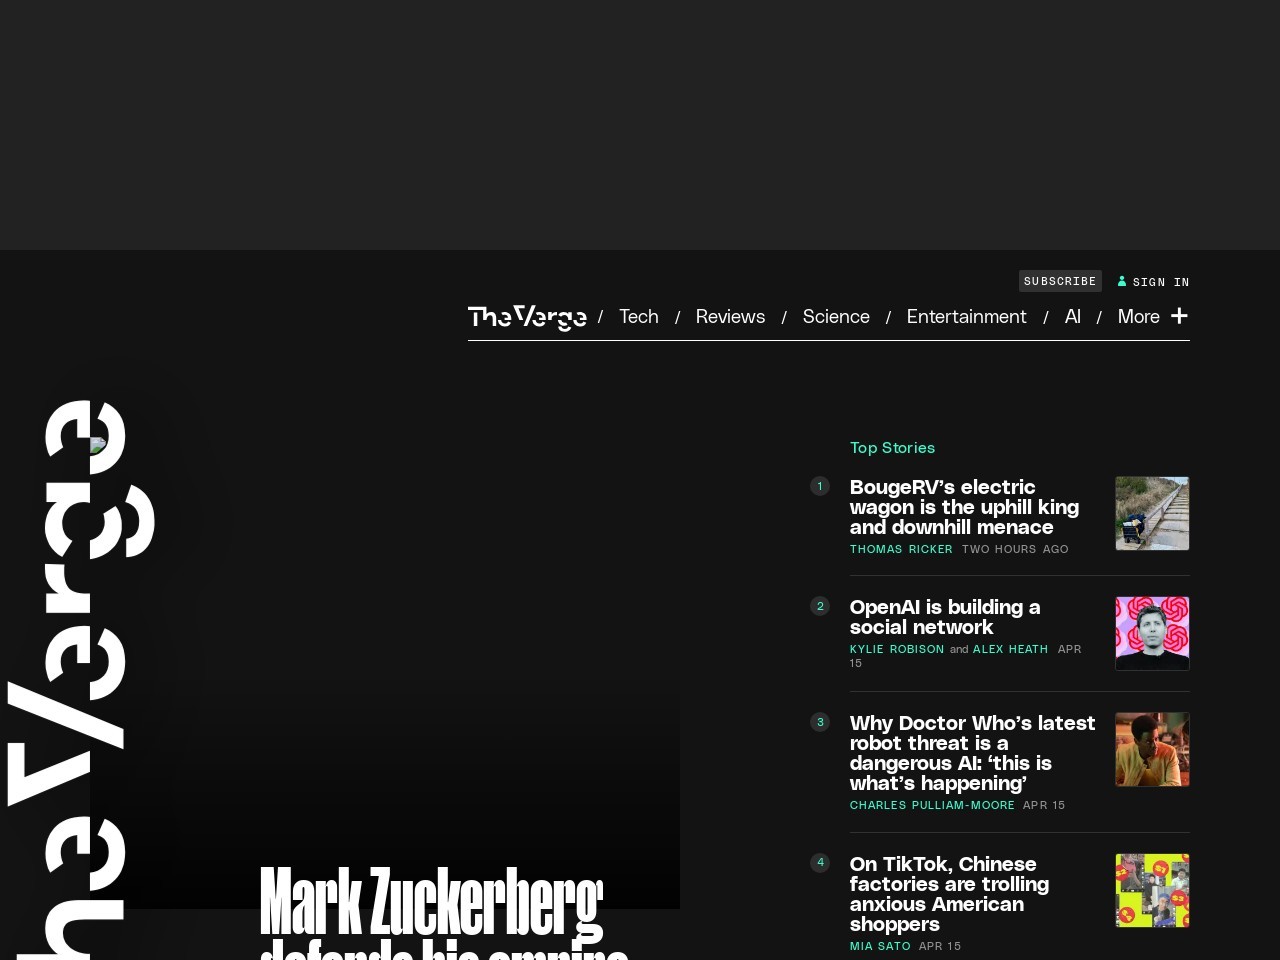
Task: Click the user icon beside Sign In
Action: coord(1122,281)
